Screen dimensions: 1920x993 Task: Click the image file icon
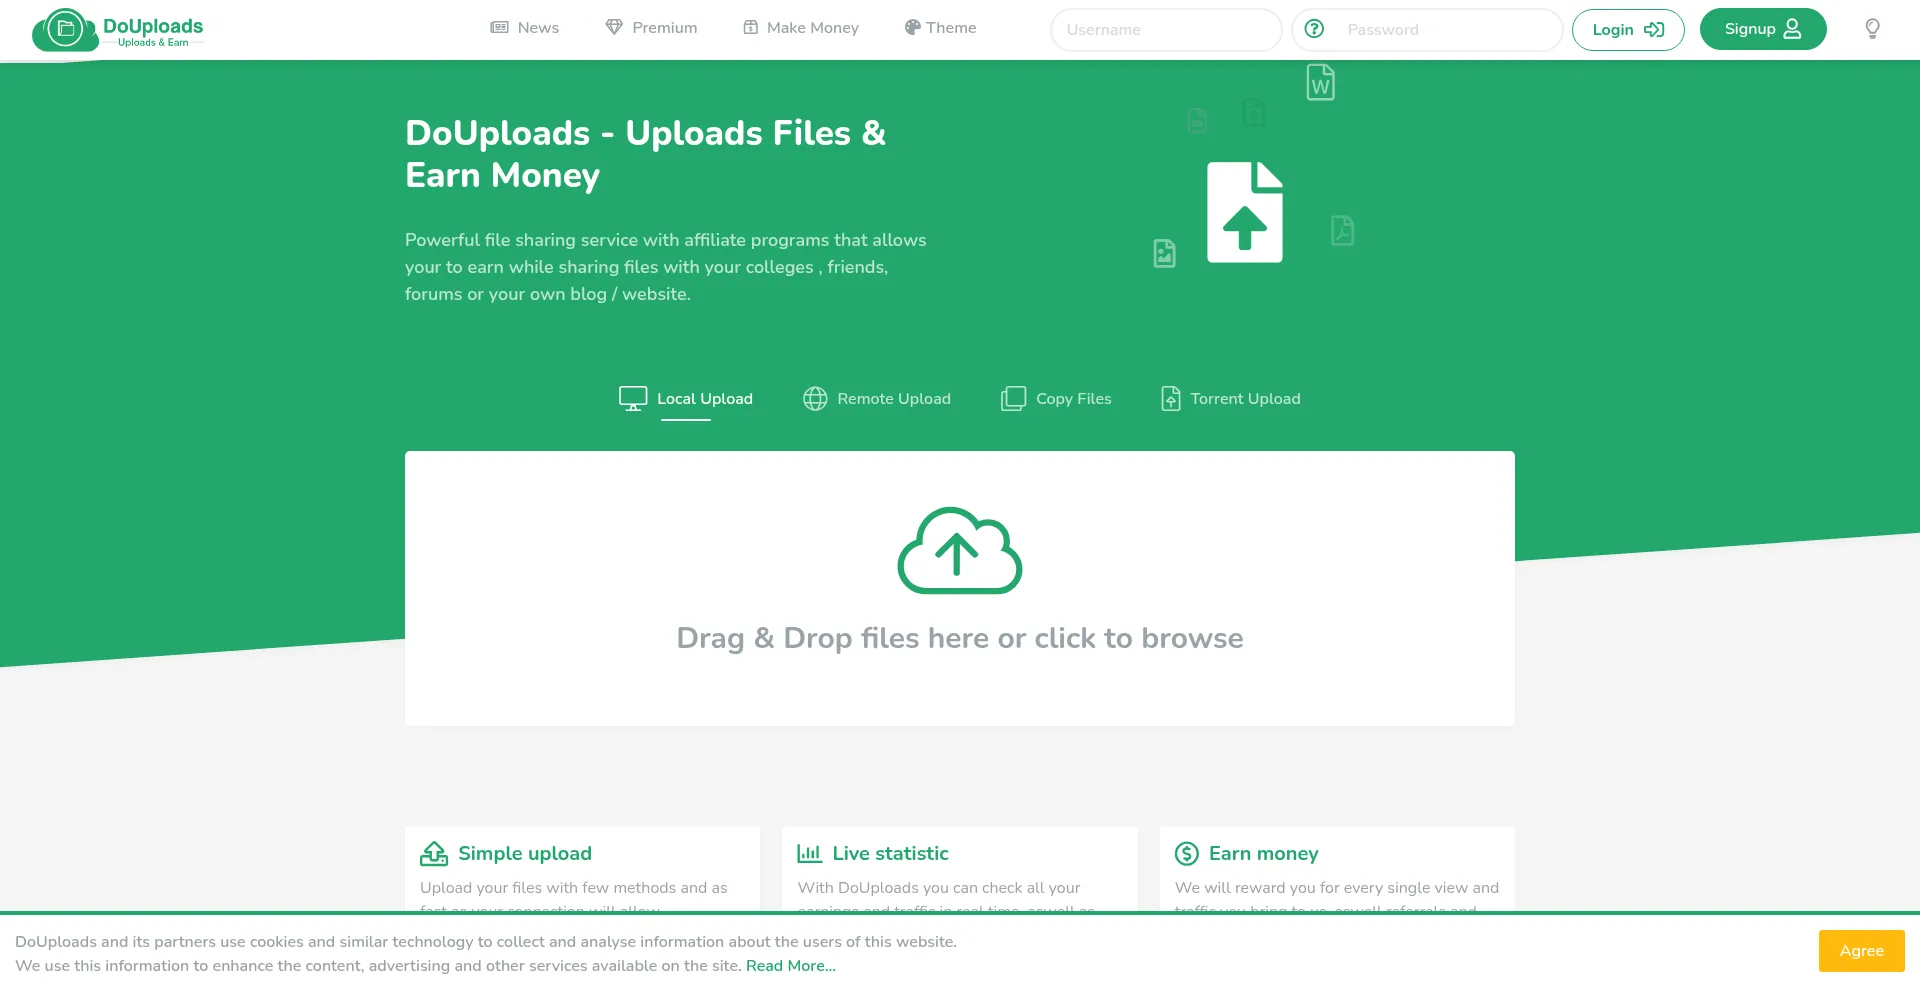point(1165,253)
